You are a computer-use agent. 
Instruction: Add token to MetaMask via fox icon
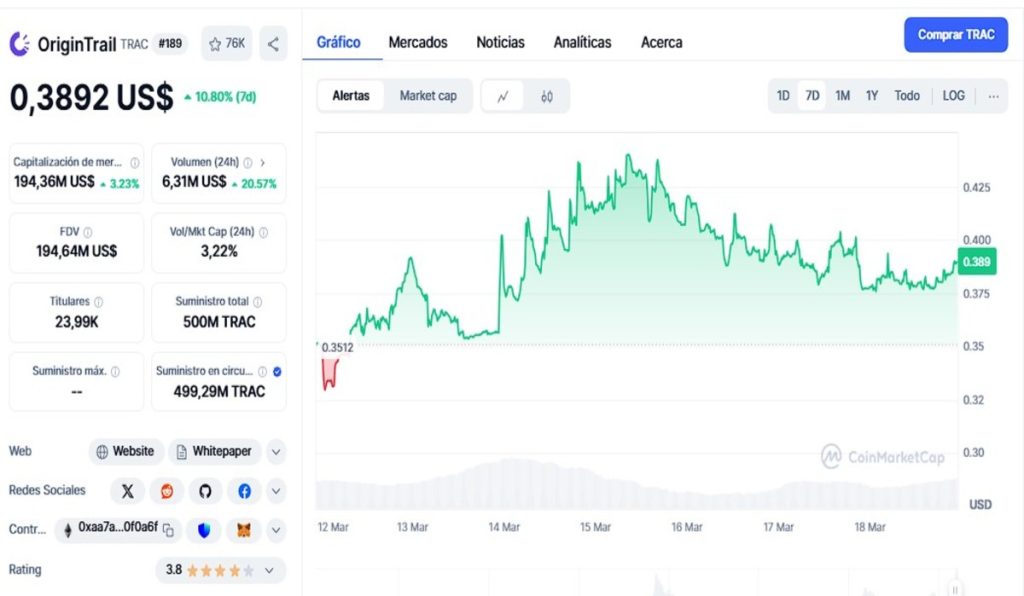click(244, 531)
